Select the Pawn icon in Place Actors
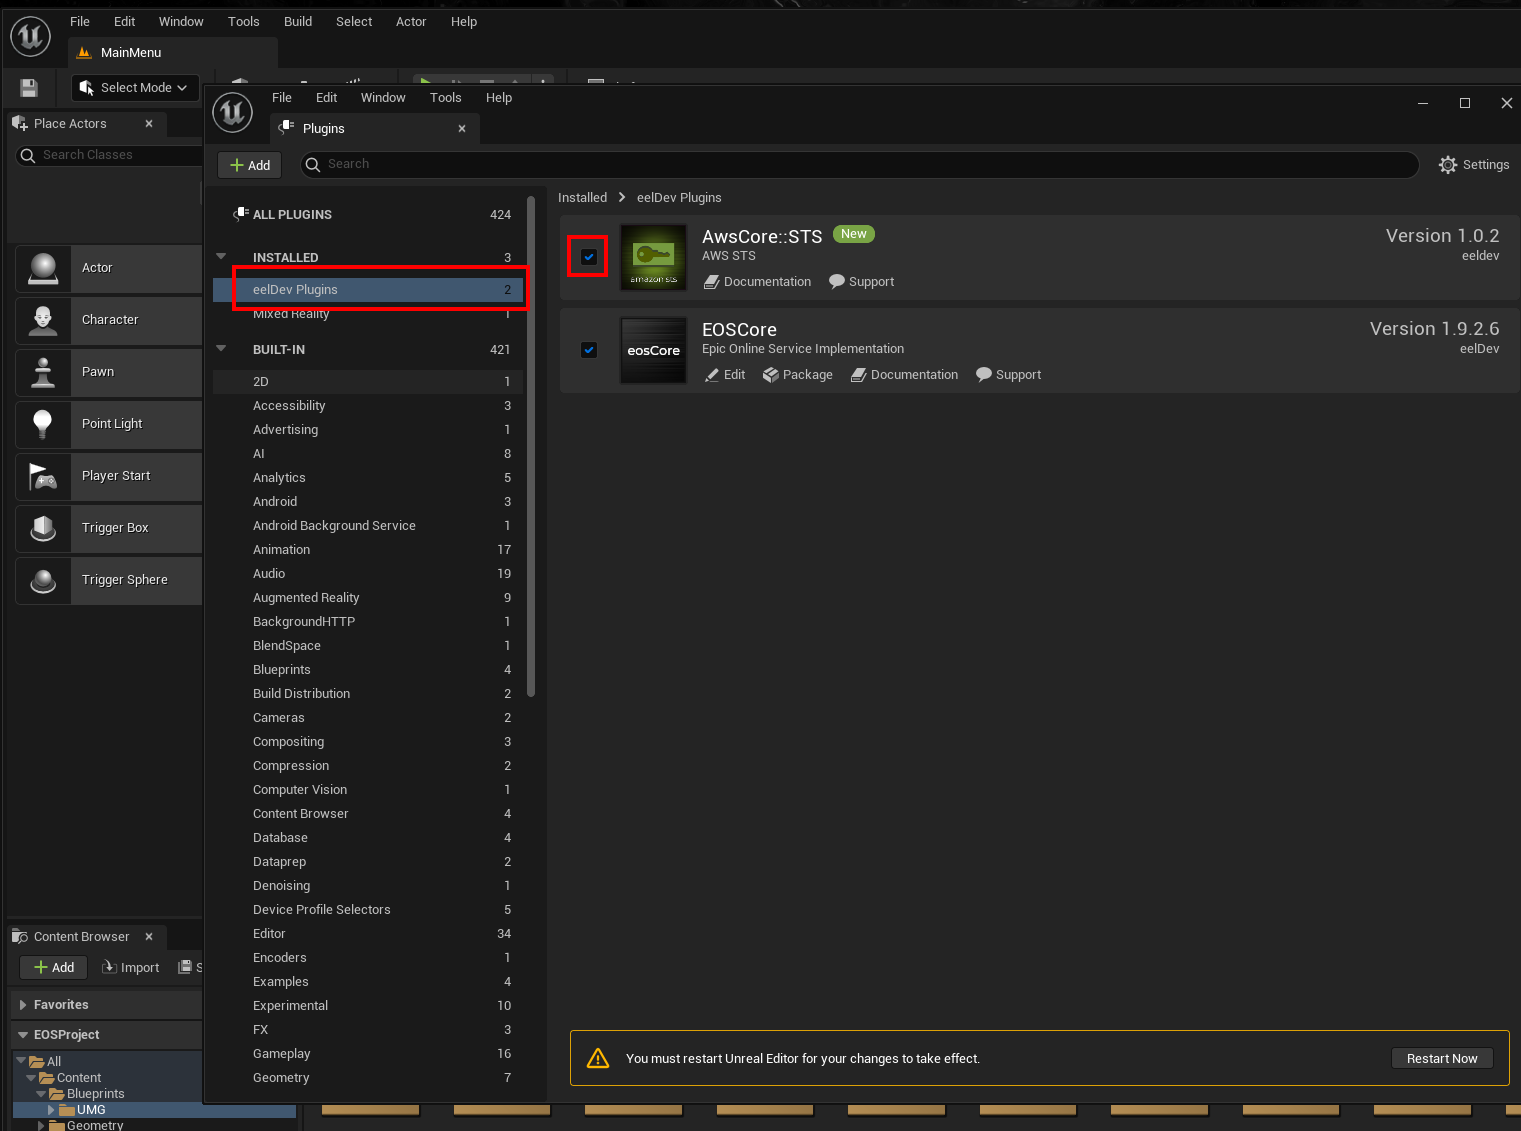The image size is (1521, 1131). pyautogui.click(x=43, y=373)
